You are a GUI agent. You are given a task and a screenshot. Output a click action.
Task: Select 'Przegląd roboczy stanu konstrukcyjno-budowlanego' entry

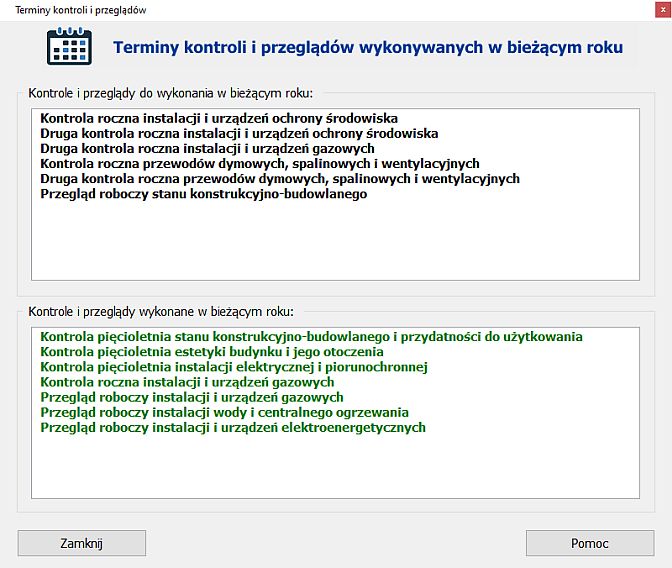click(203, 194)
